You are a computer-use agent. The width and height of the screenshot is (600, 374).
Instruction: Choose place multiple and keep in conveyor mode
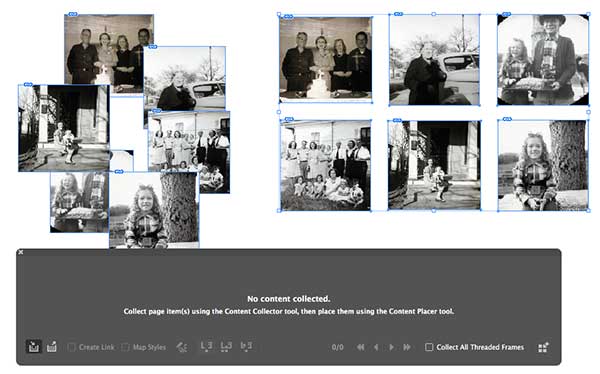(226, 346)
